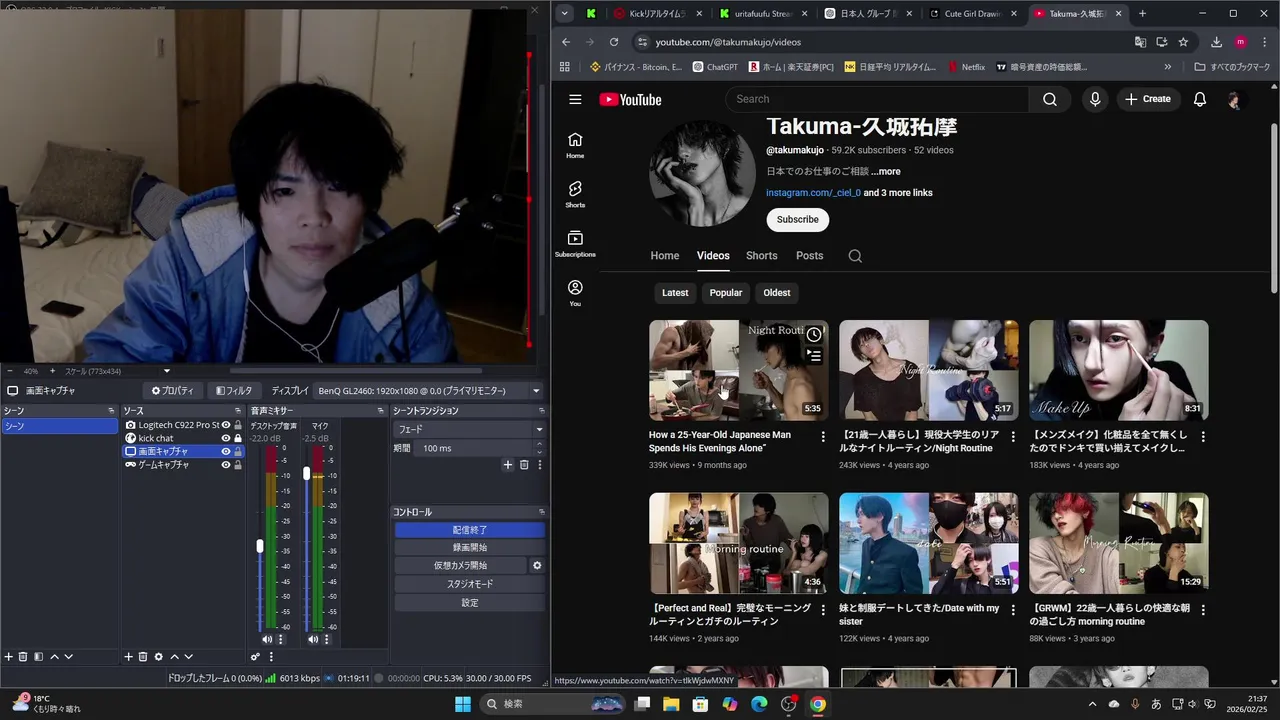1280x720 pixels.
Task: Adjust デスクトップ音声 volume slider handle
Action: pos(260,546)
